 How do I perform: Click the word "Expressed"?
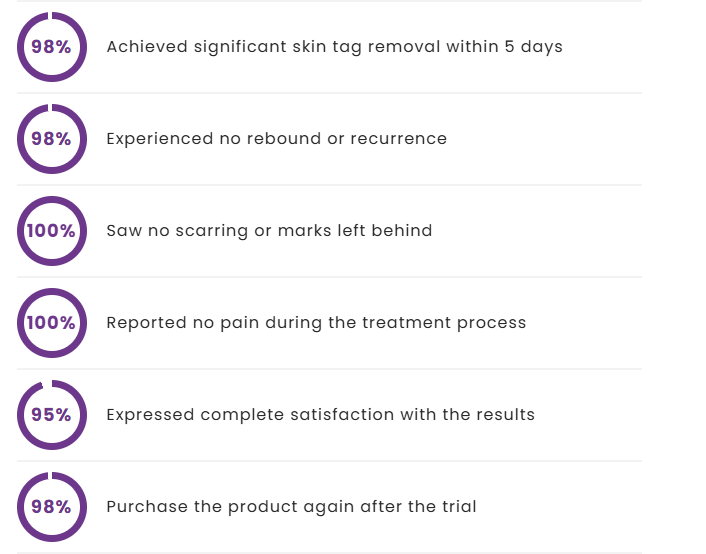click(150, 415)
